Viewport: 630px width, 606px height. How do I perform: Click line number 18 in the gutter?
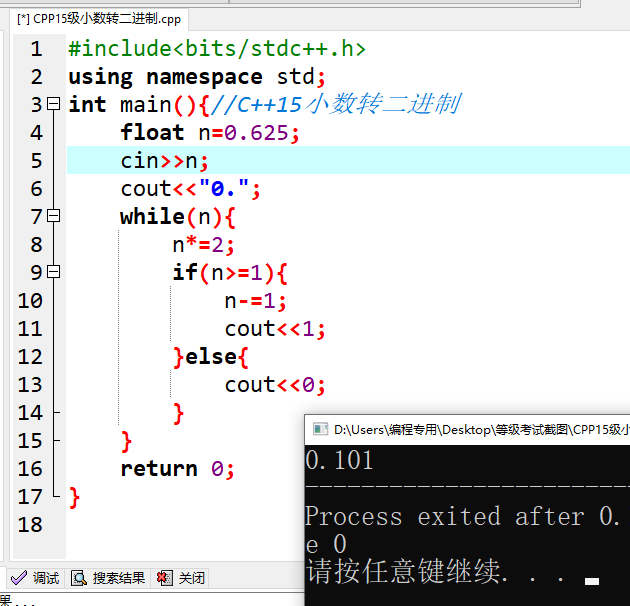[x=30, y=524]
